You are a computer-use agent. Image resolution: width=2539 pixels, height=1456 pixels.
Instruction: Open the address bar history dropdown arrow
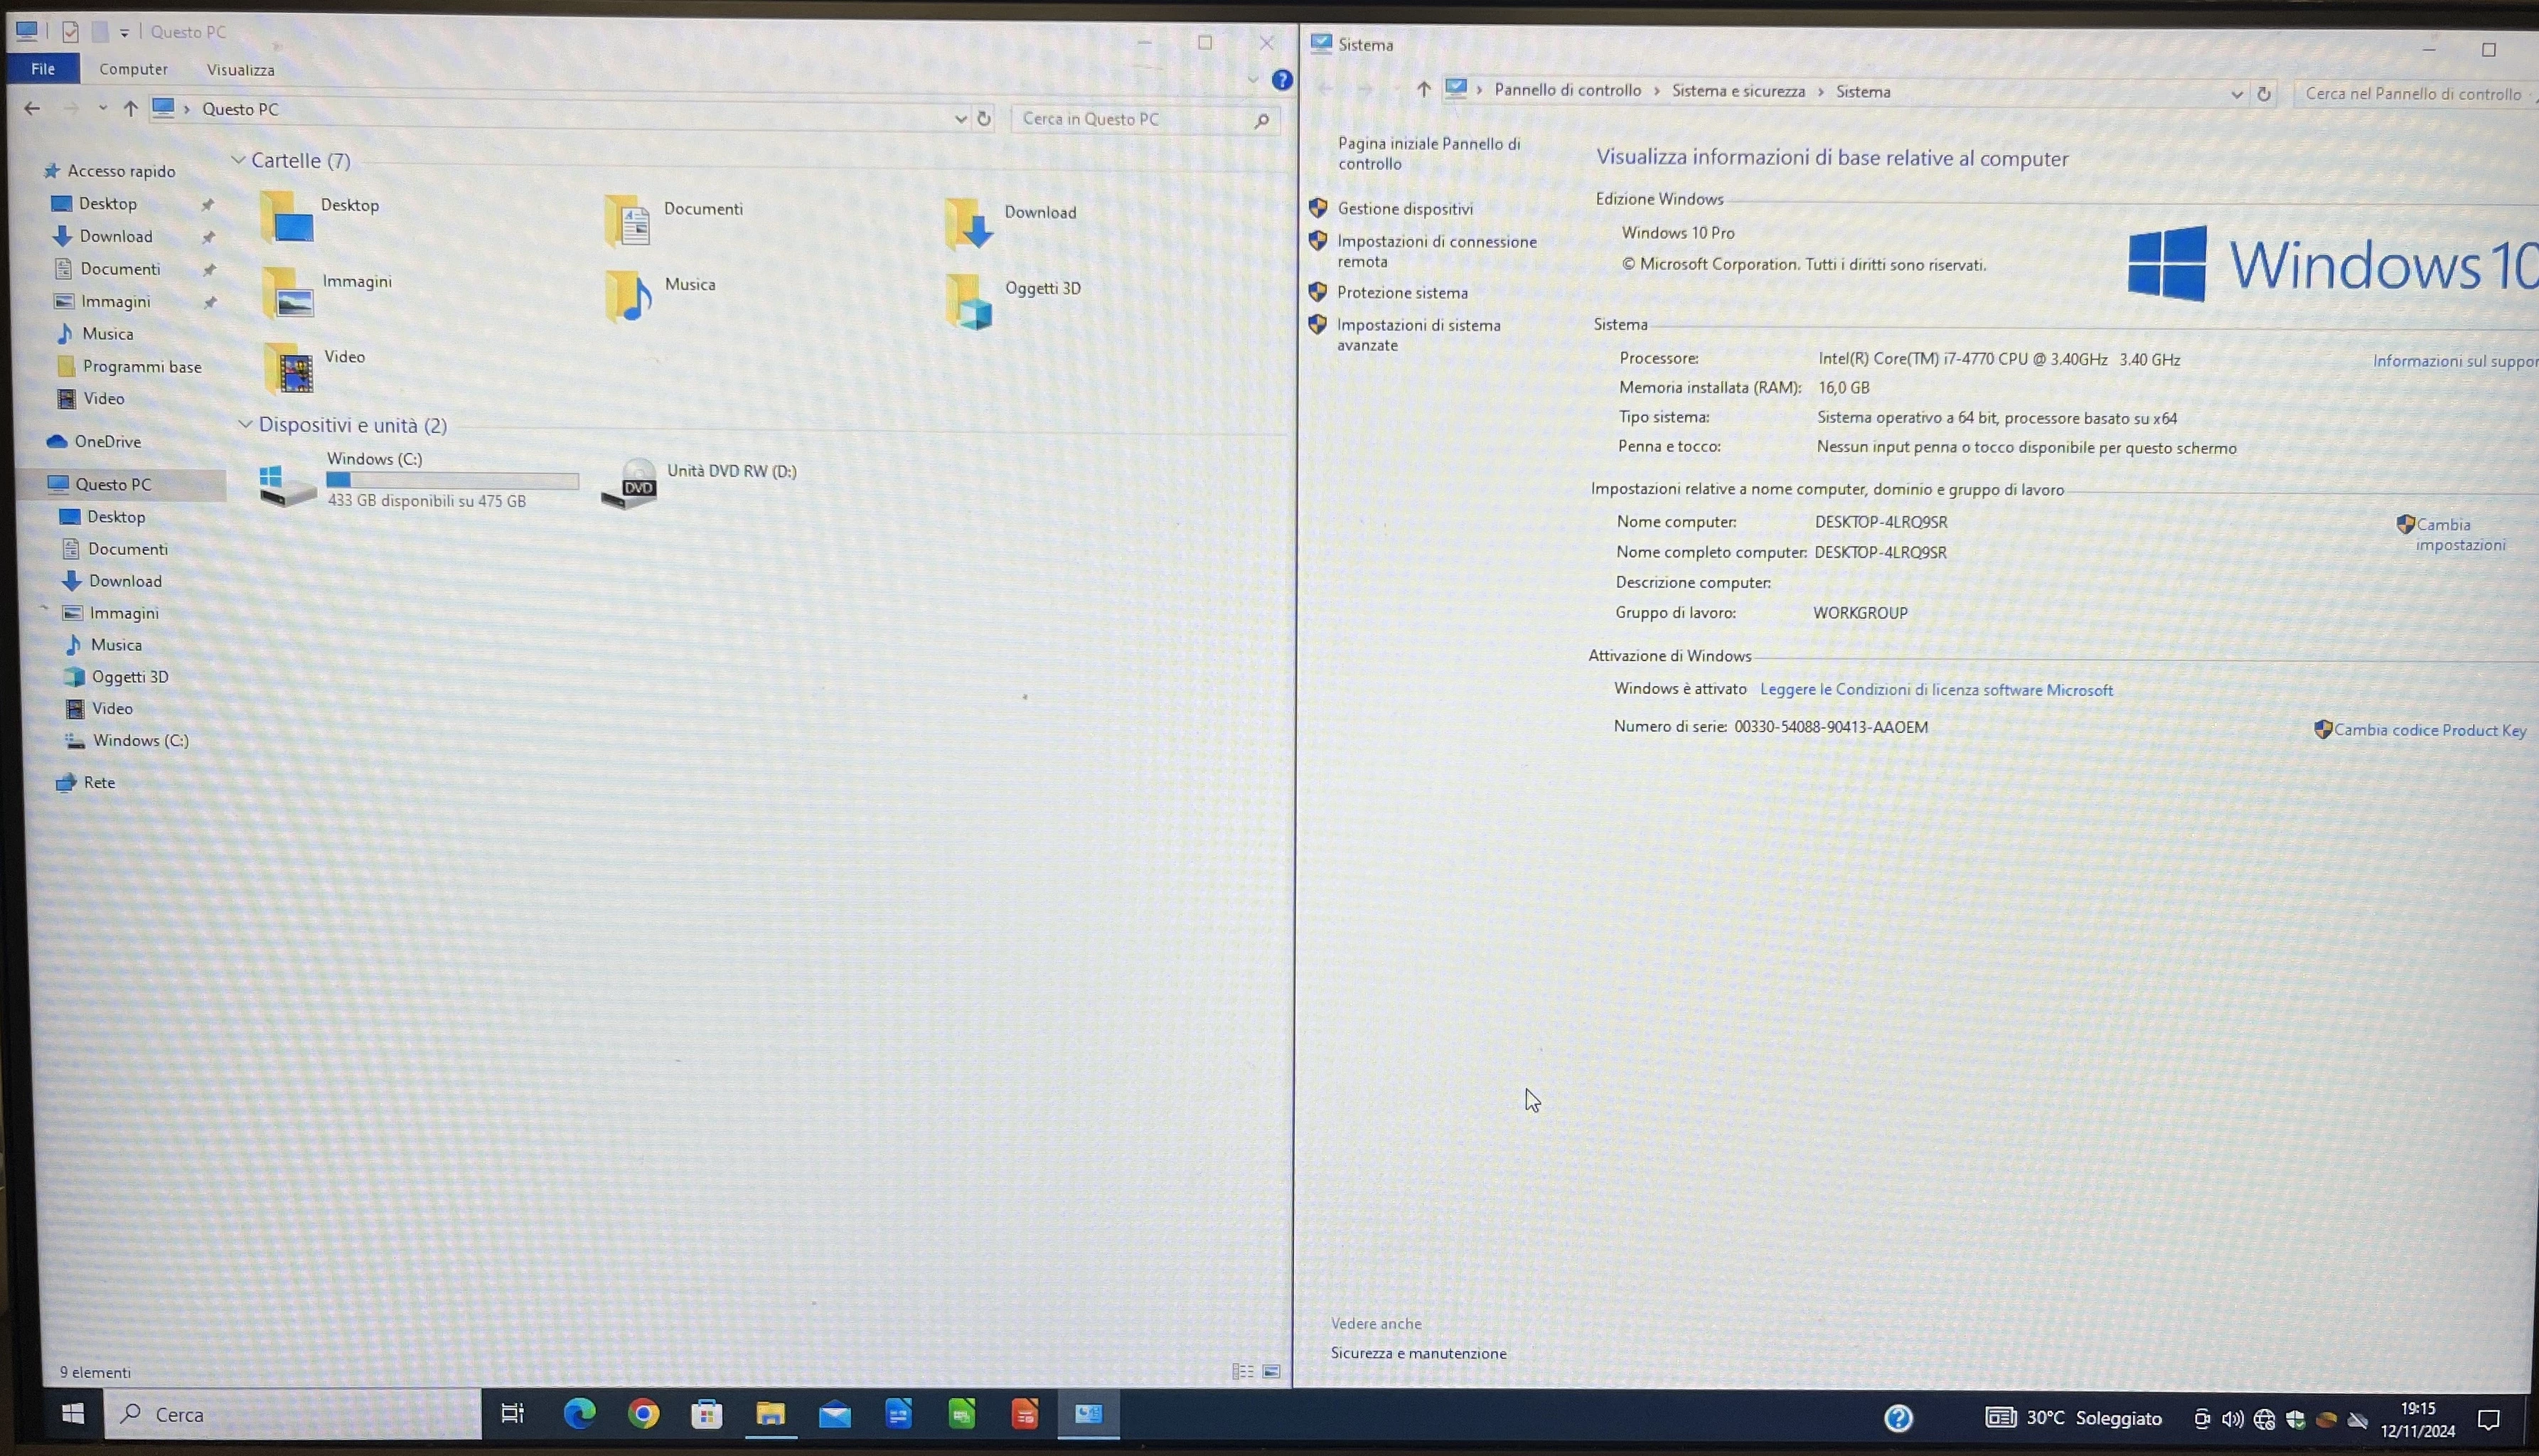coord(960,118)
